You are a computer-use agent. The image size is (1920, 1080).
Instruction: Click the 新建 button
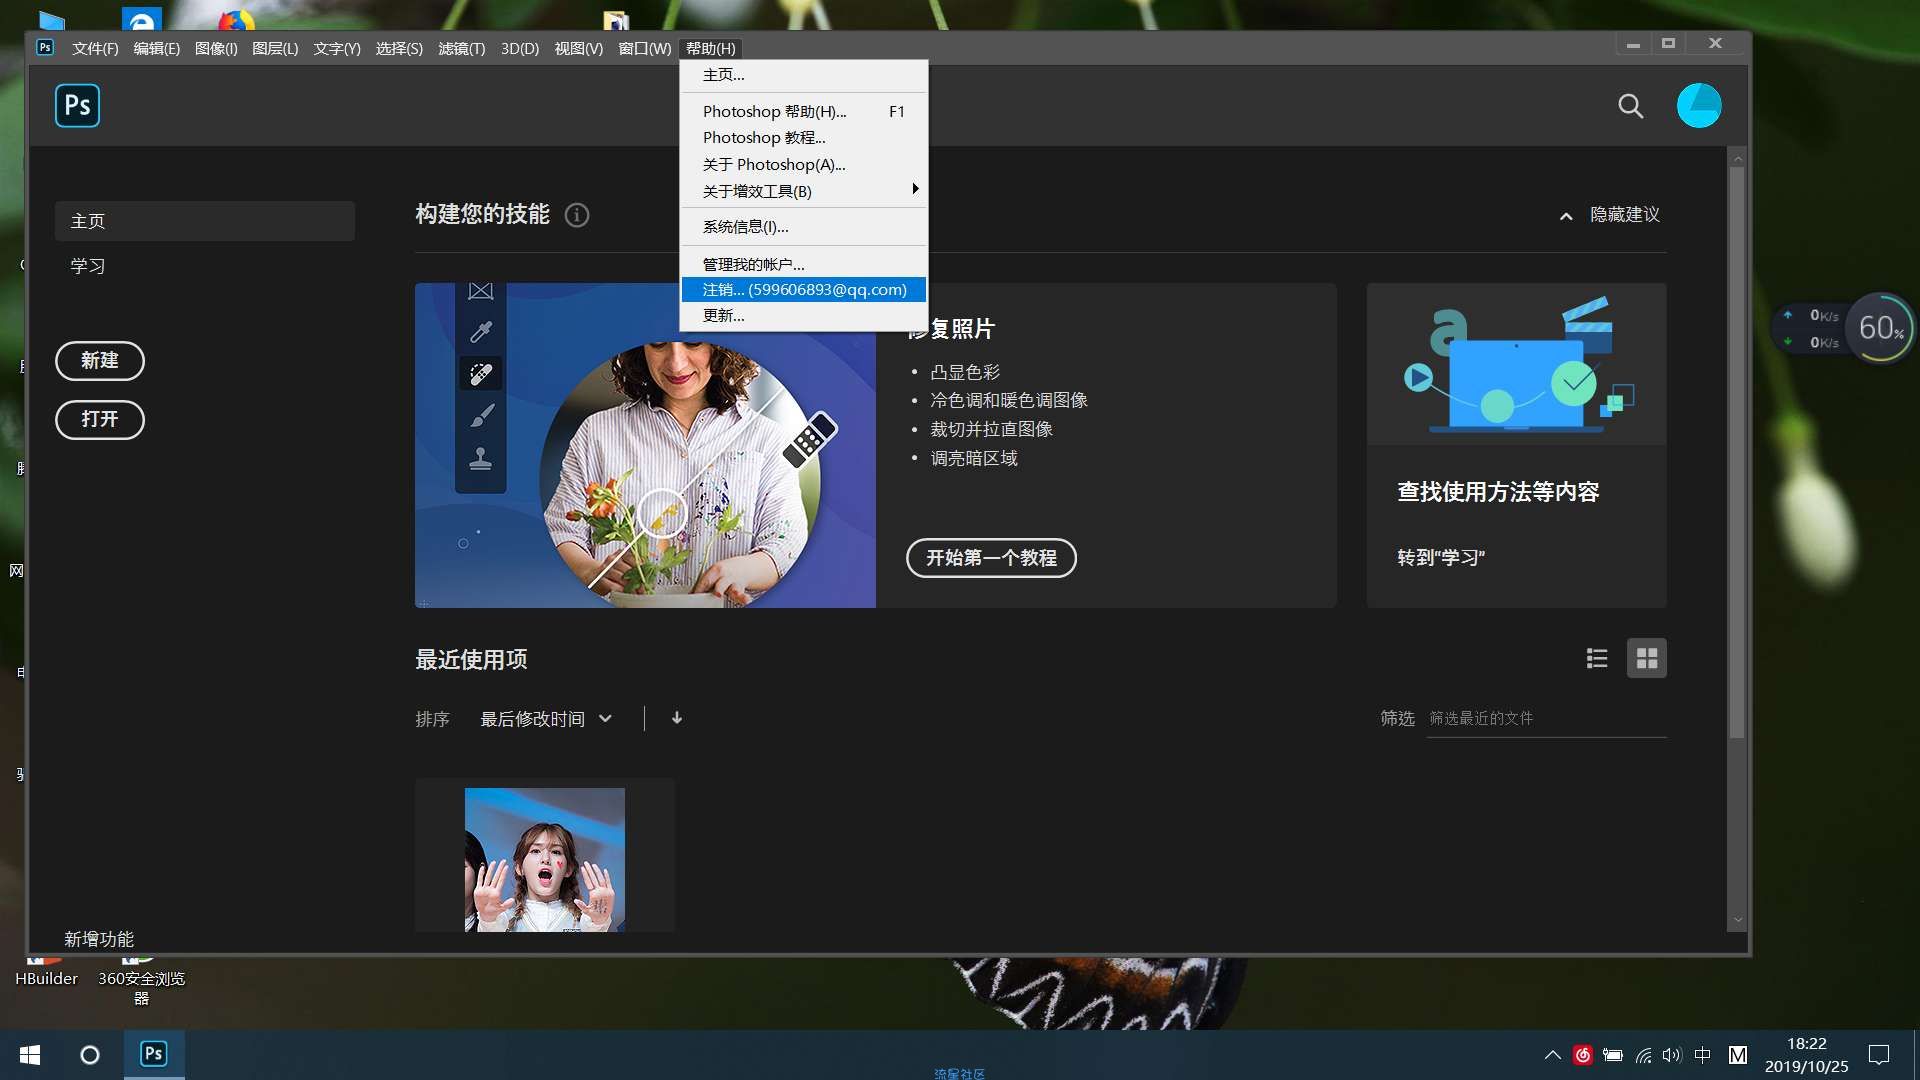click(99, 360)
